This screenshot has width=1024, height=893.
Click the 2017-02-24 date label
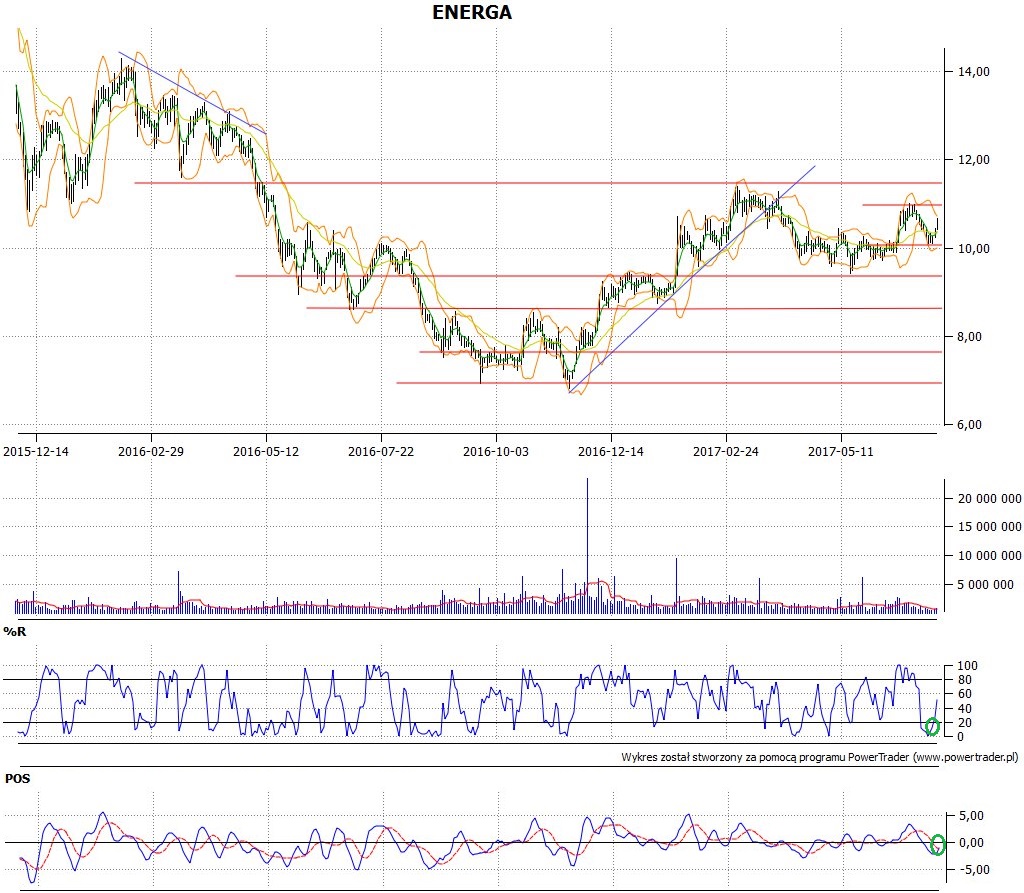pyautogui.click(x=726, y=451)
